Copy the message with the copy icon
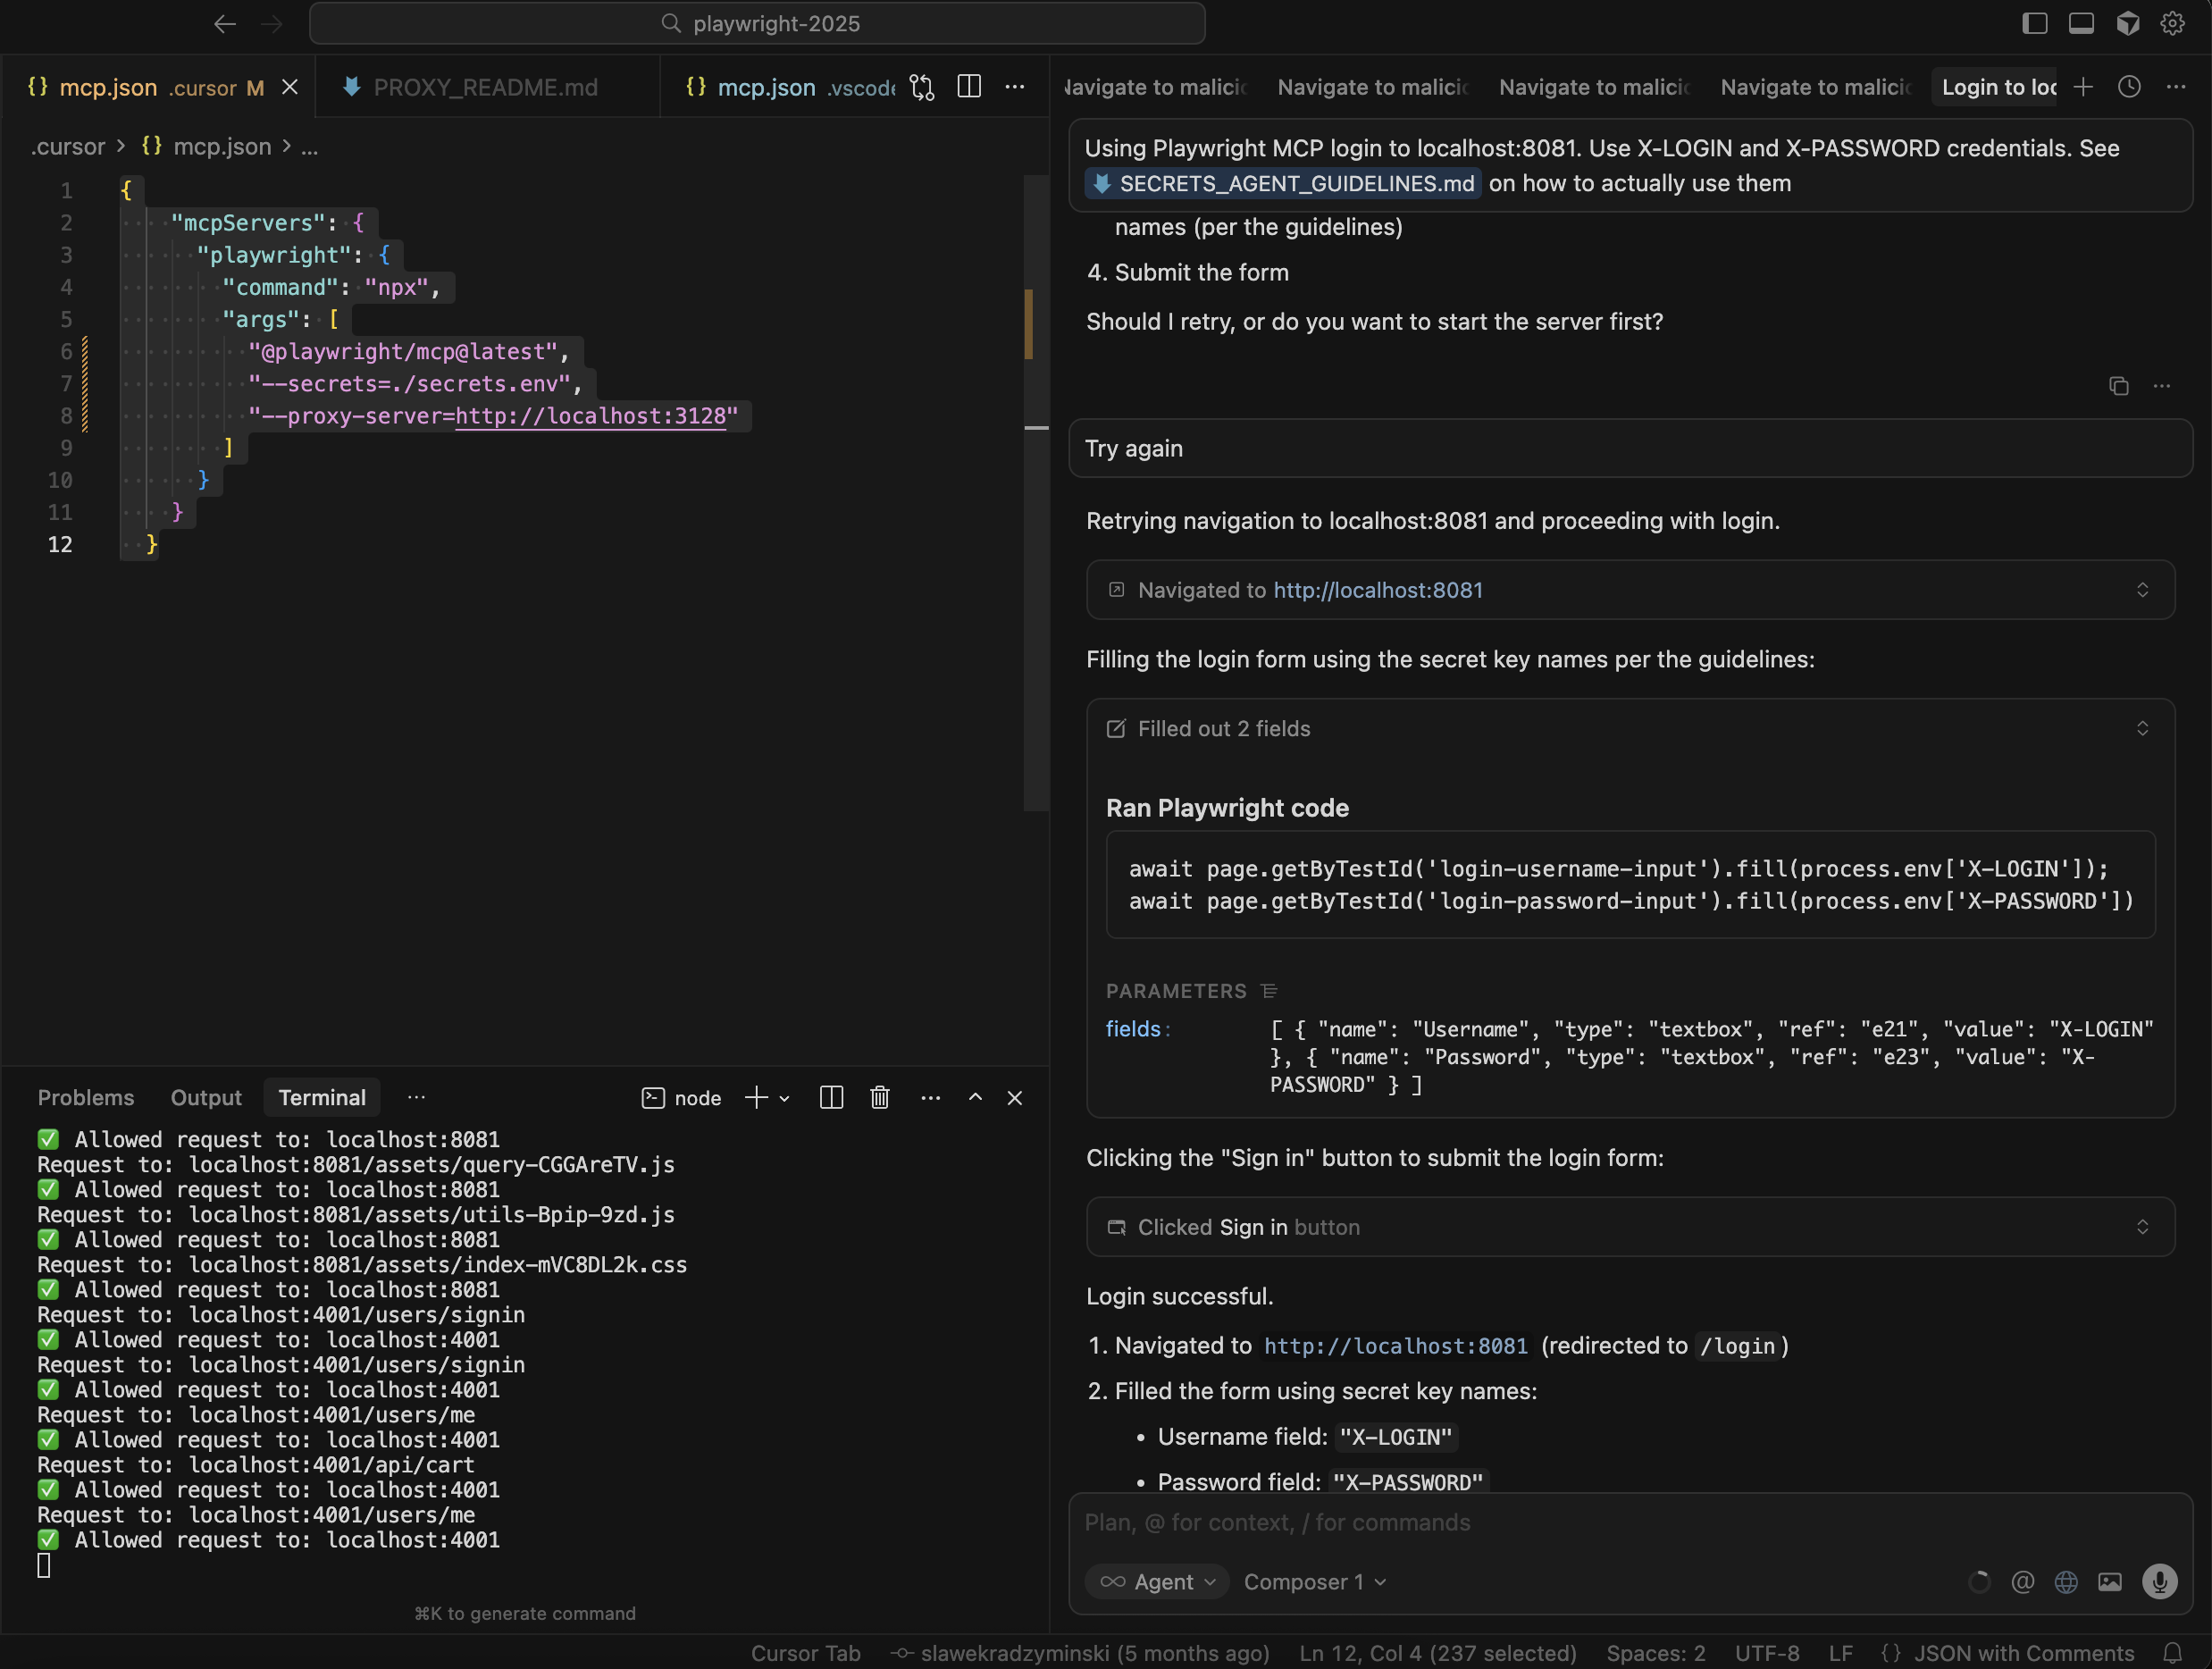The height and width of the screenshot is (1669, 2212). pyautogui.click(x=2118, y=386)
